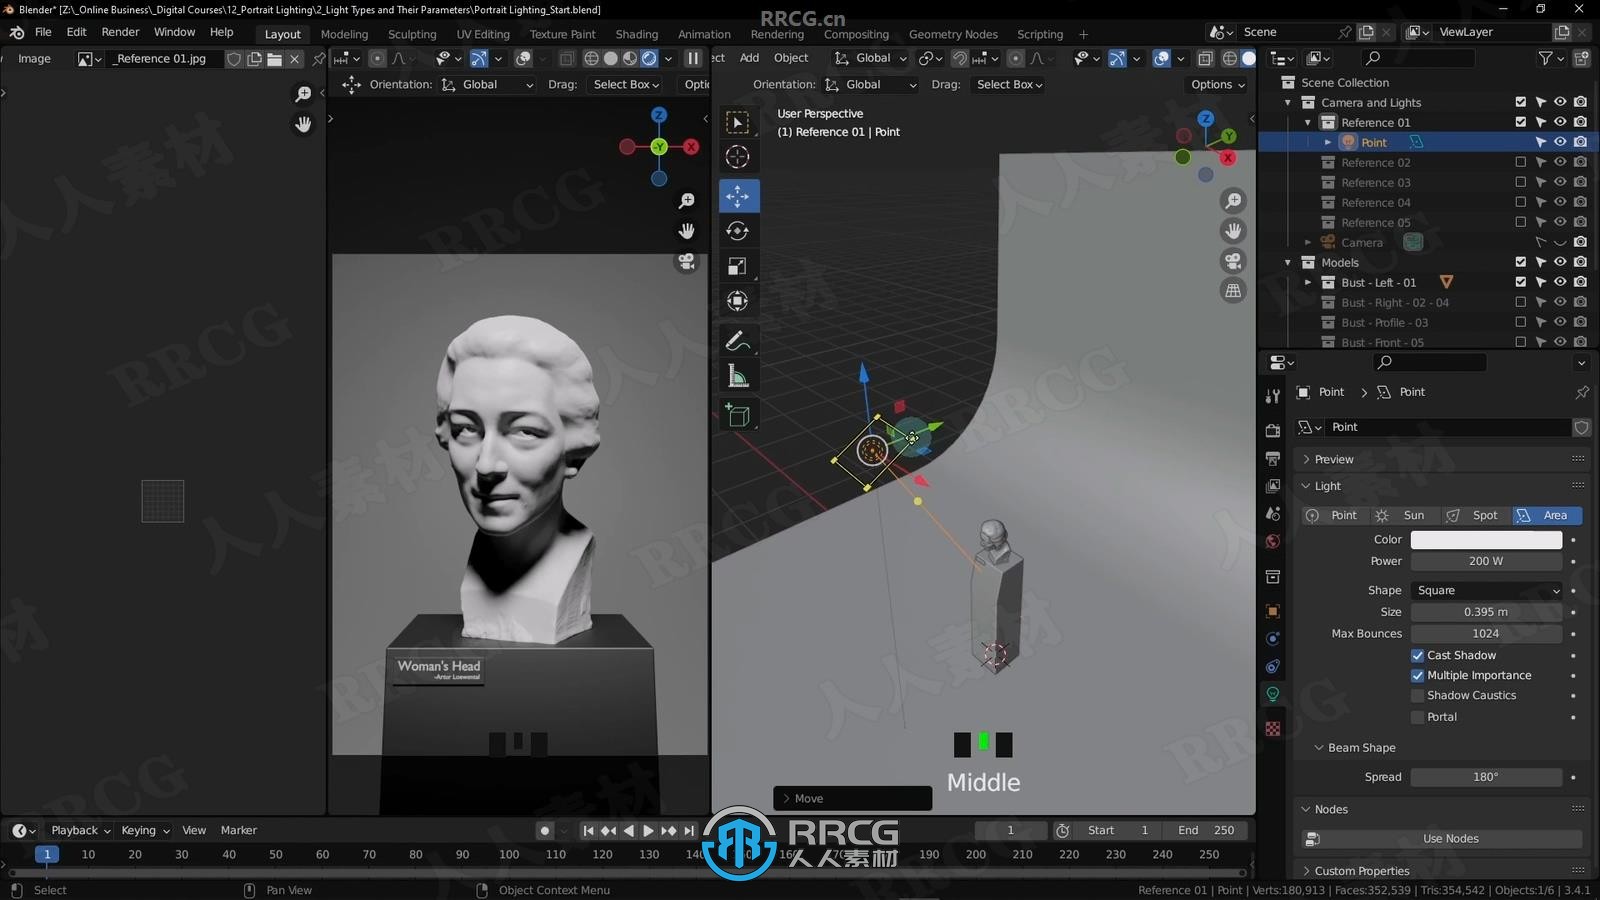Toggle auto keying record button
The width and height of the screenshot is (1600, 900).
(544, 830)
